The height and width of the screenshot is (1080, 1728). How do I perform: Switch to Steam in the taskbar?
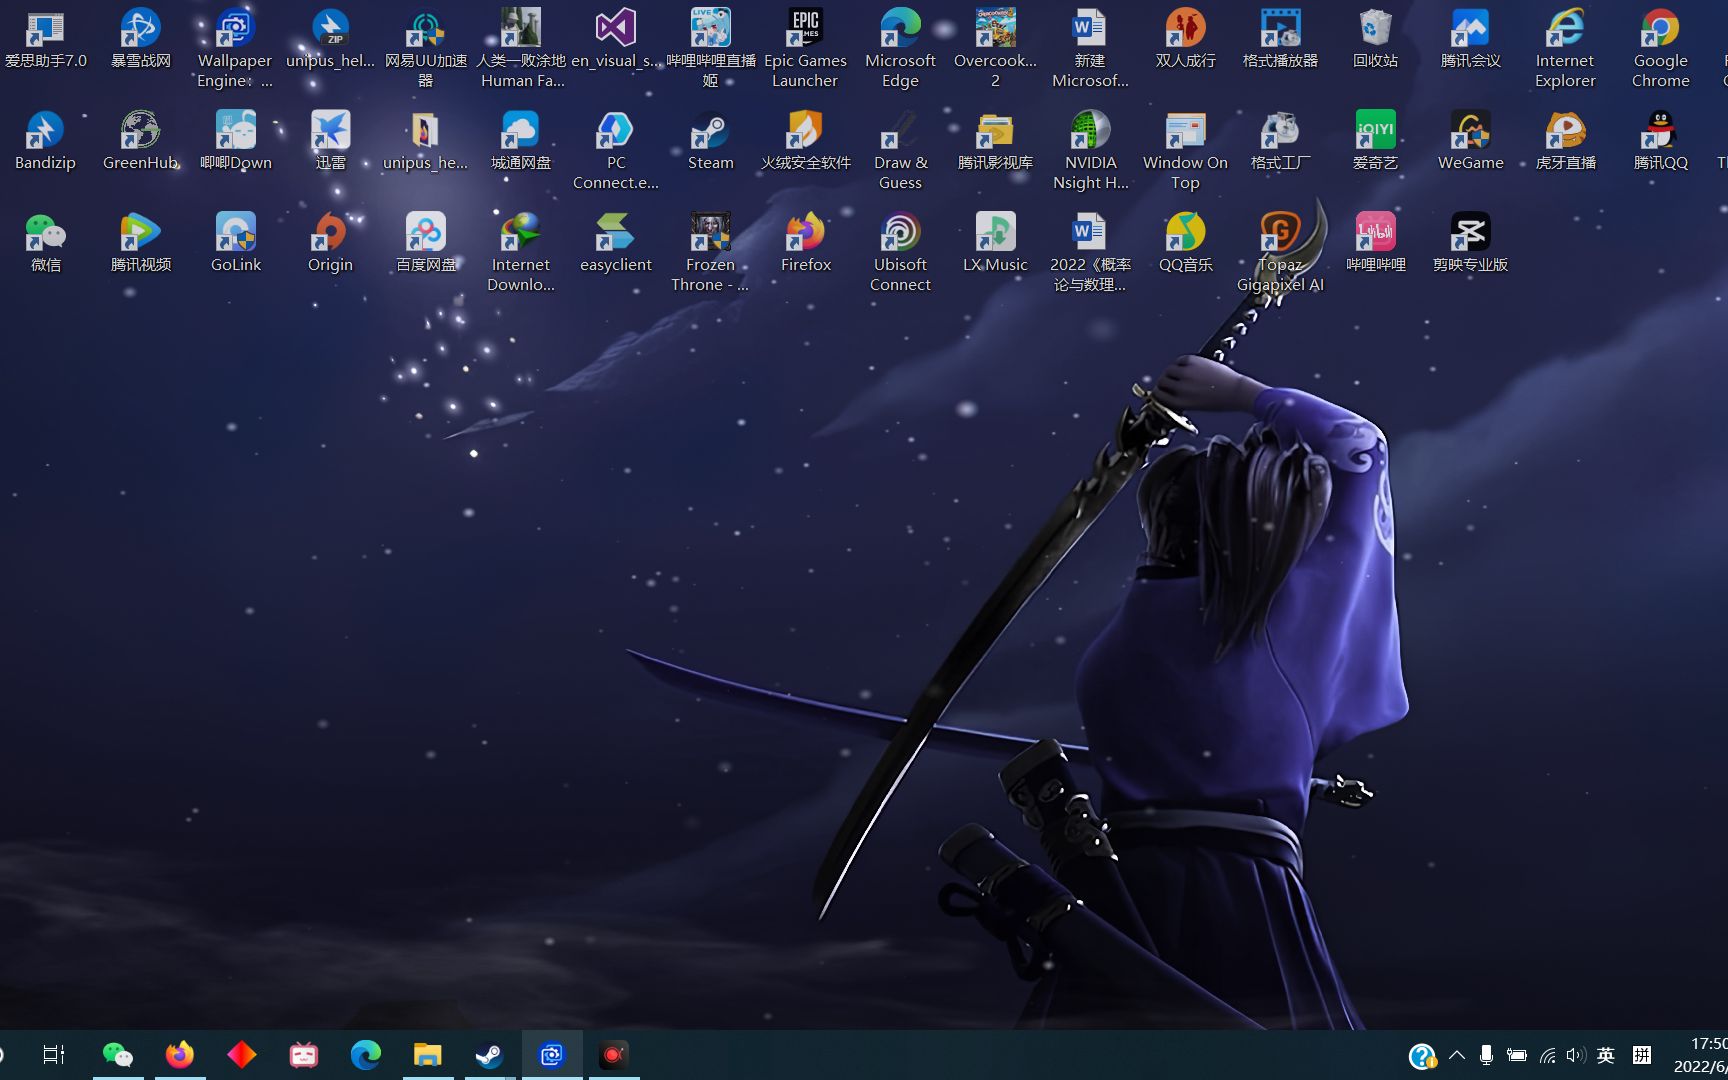coord(490,1055)
